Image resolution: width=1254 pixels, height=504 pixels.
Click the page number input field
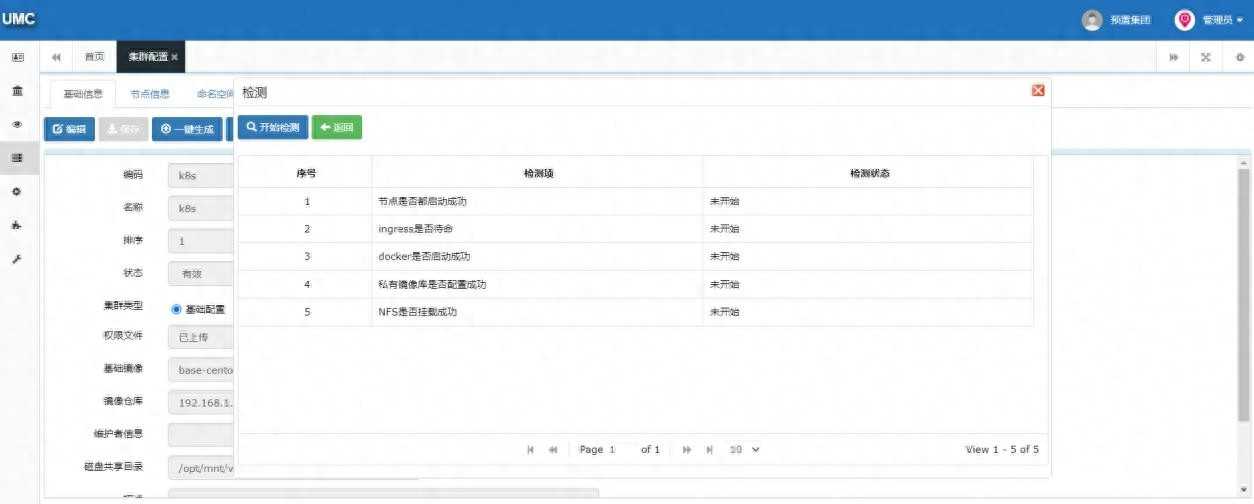[620, 450]
